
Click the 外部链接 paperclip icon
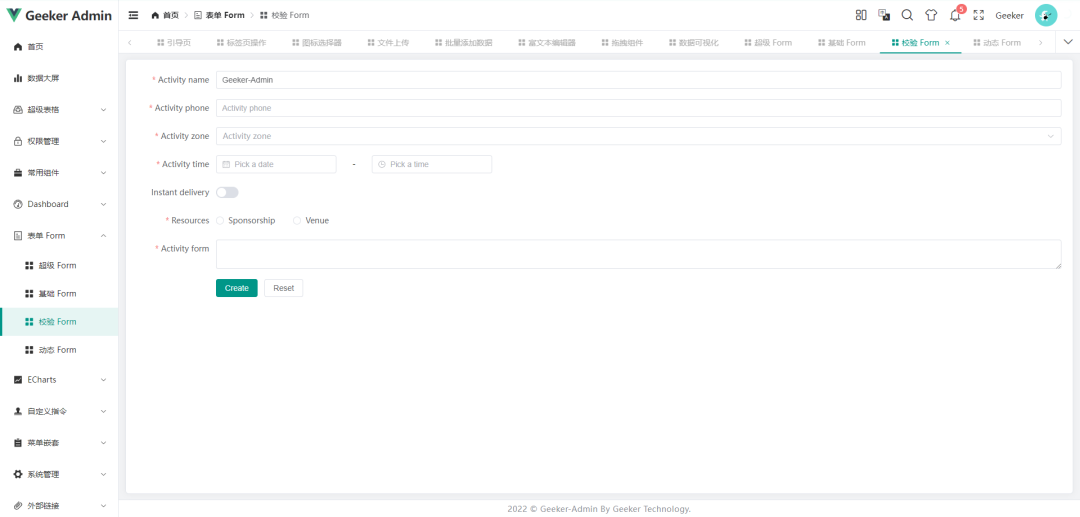point(18,506)
